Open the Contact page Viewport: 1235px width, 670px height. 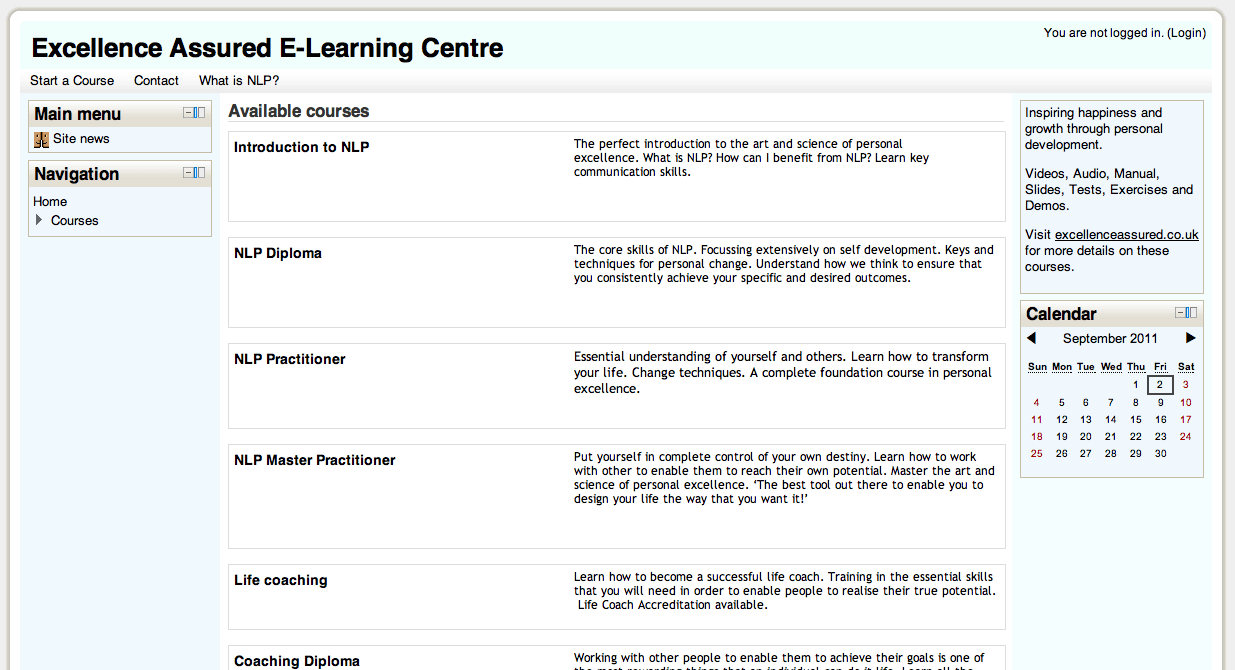156,81
